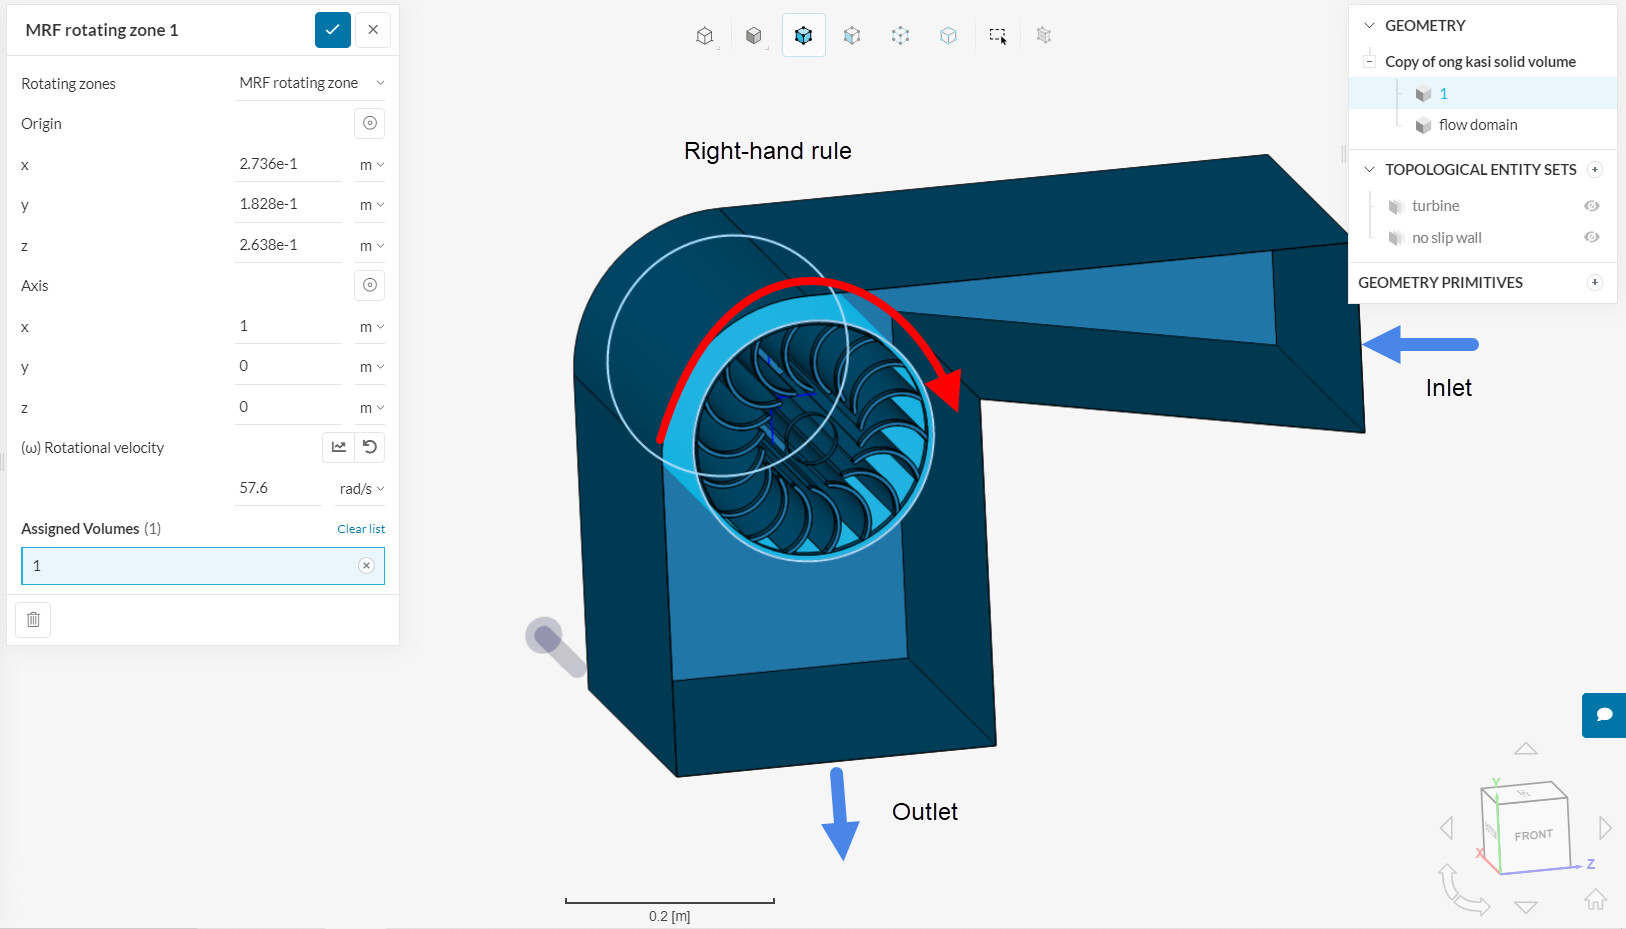1626x929 pixels.
Task: Add a new topological entity set
Action: click(x=1595, y=170)
